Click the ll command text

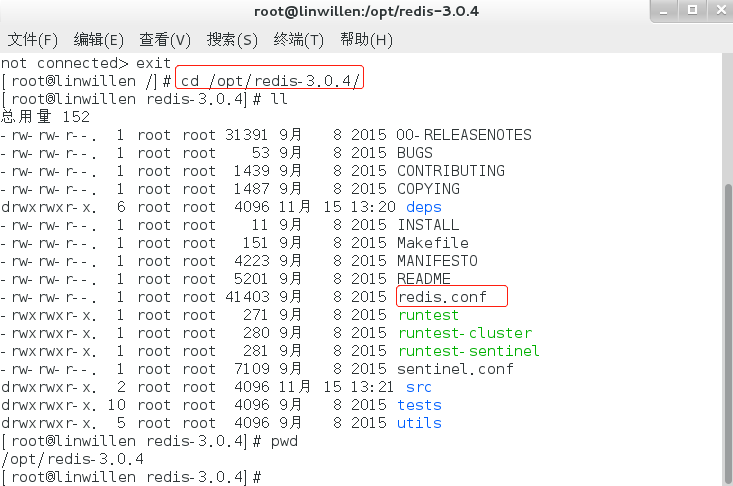coord(279,99)
